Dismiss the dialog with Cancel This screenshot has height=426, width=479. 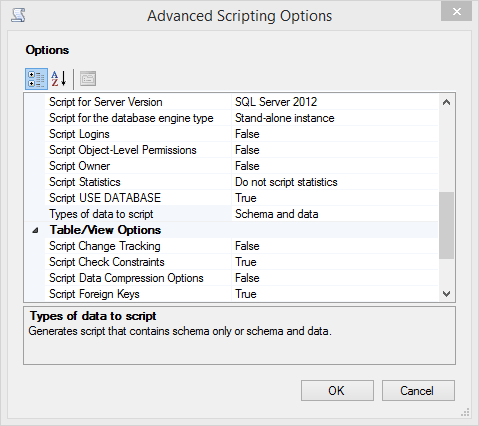click(x=418, y=390)
